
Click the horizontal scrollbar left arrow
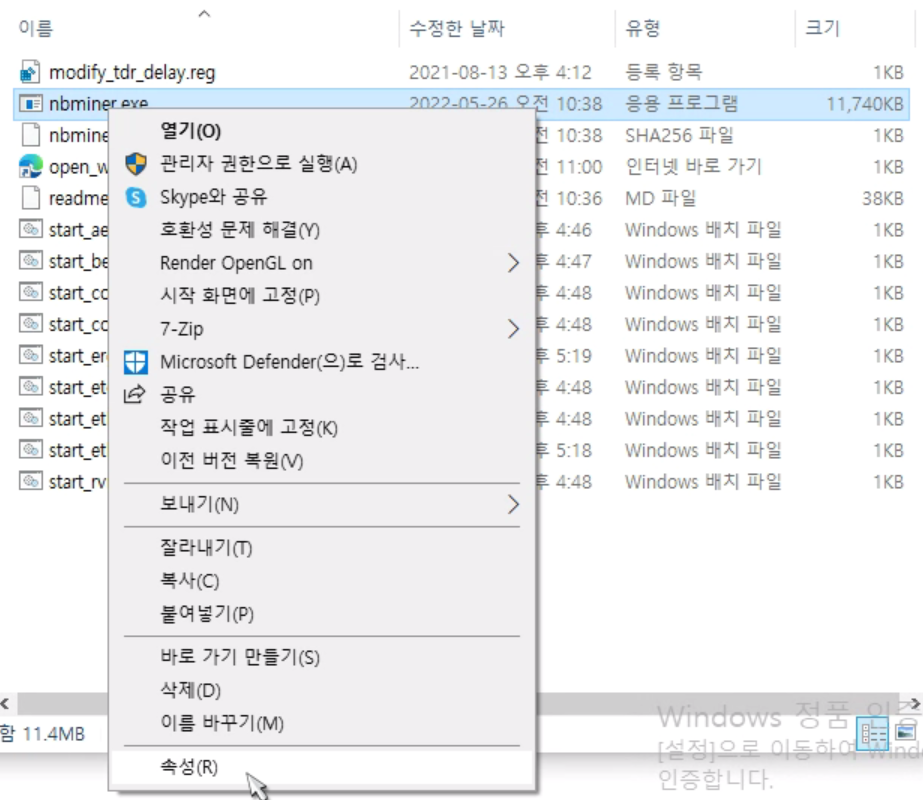point(5,703)
